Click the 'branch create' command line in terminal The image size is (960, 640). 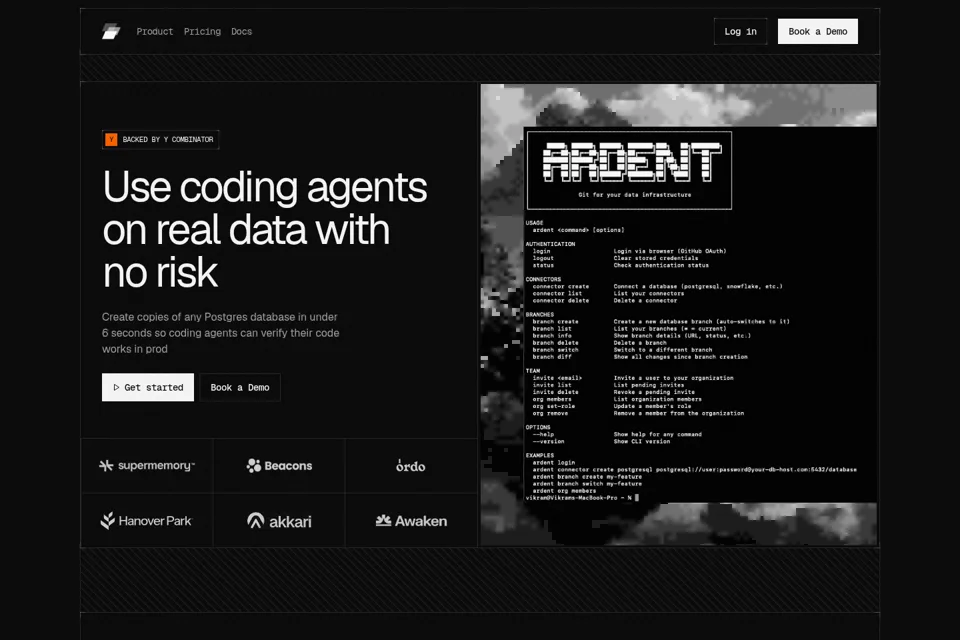[661, 322]
